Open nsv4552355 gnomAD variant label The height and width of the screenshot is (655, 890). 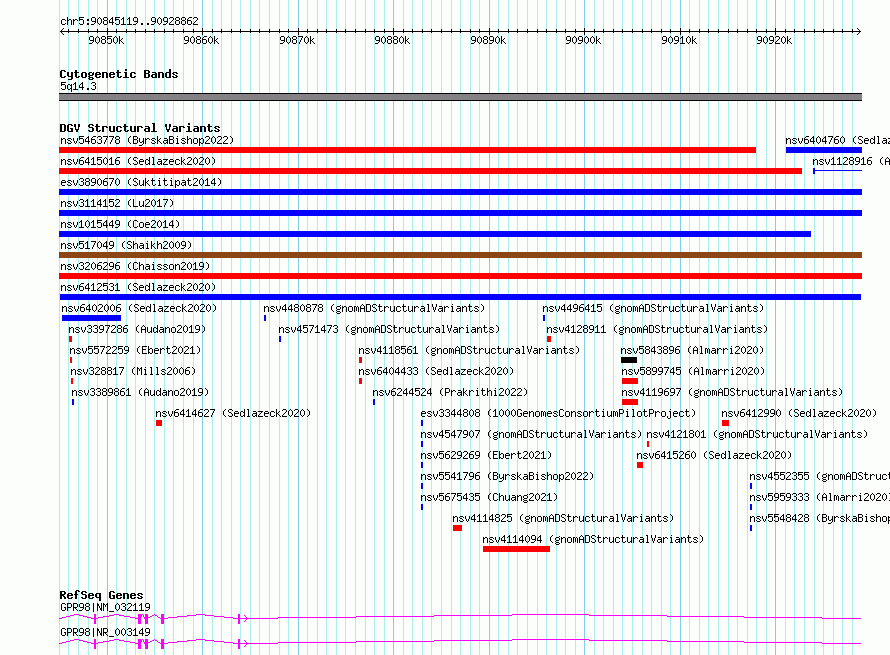coord(819,476)
